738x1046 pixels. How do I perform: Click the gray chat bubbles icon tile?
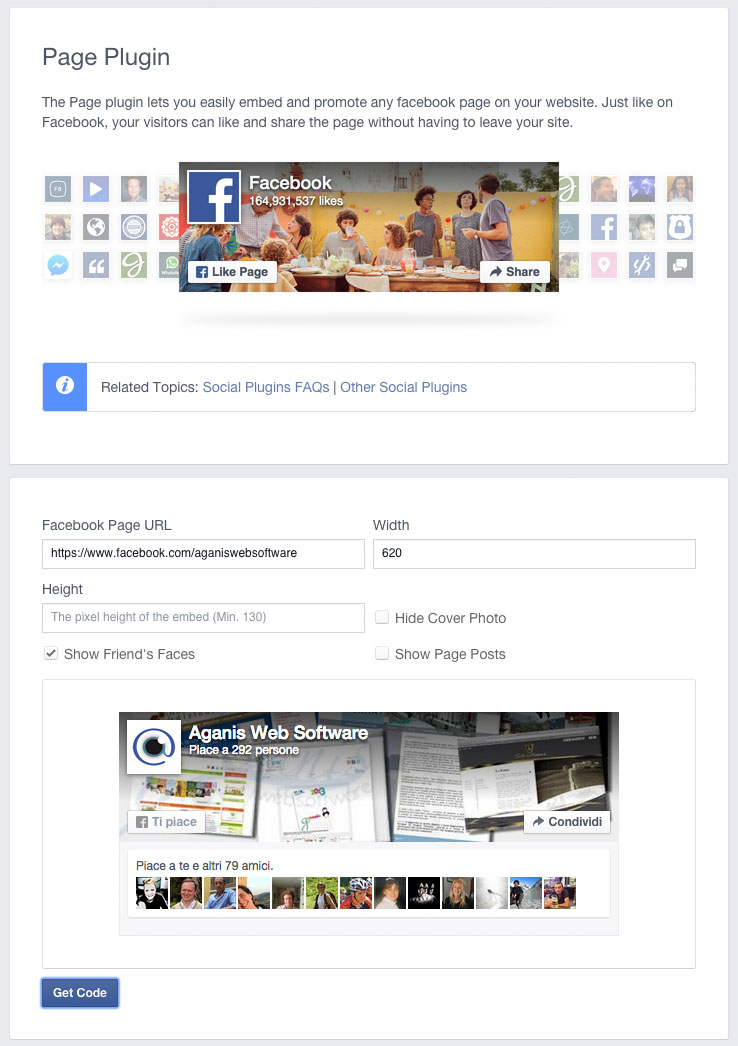coord(680,266)
